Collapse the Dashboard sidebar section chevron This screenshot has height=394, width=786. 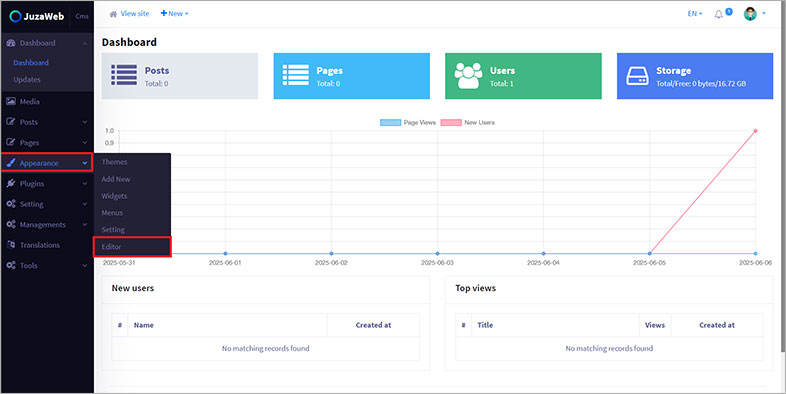click(85, 44)
